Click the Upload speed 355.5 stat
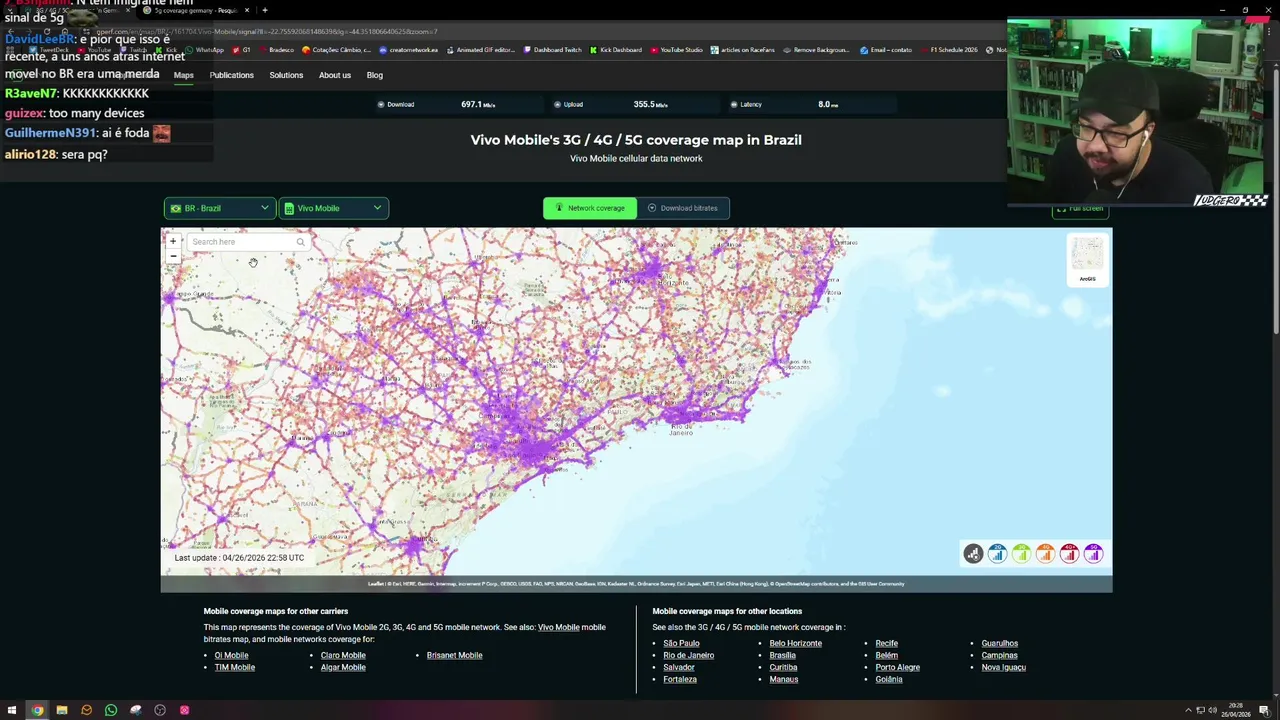The width and height of the screenshot is (1280, 720). 650,104
